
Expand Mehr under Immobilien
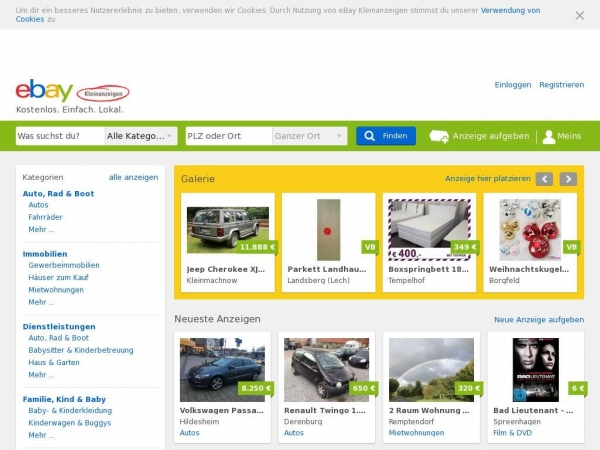tap(41, 302)
